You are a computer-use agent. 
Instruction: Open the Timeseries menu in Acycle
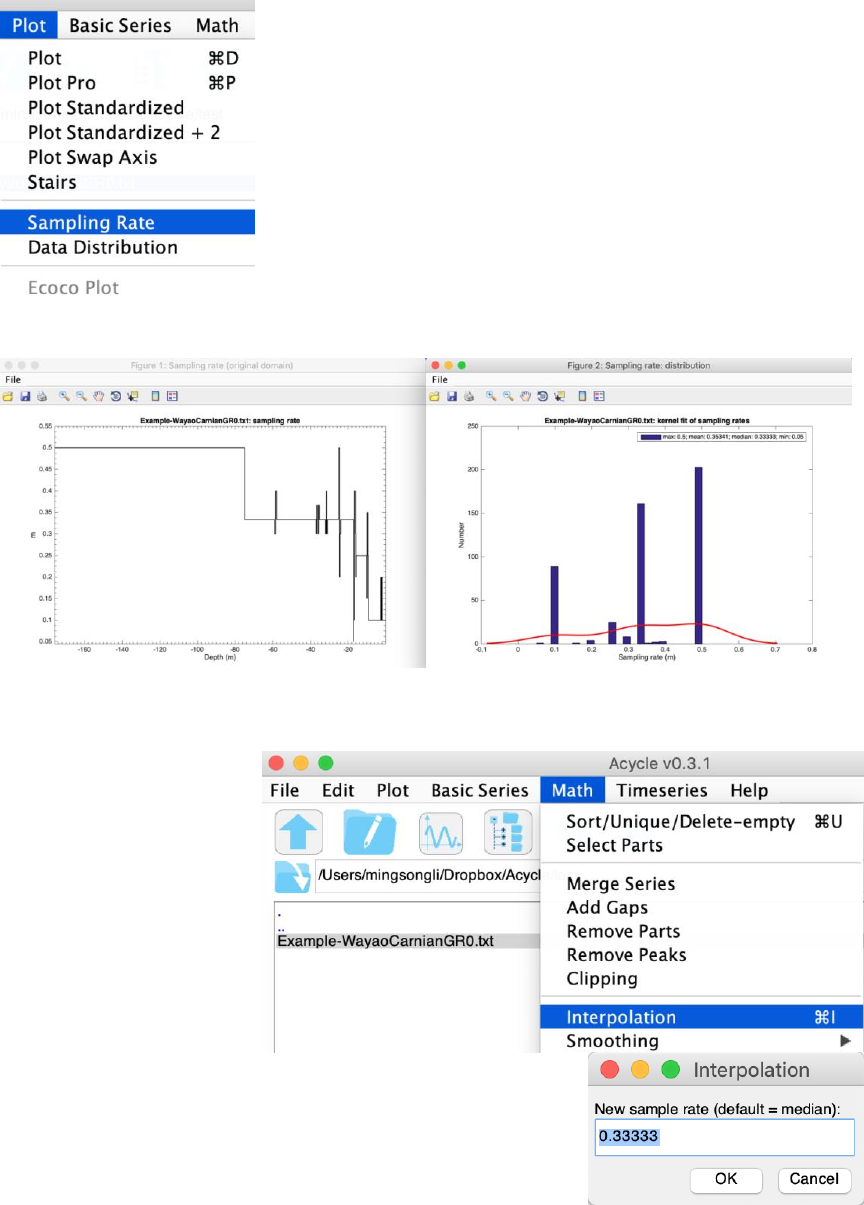662,790
